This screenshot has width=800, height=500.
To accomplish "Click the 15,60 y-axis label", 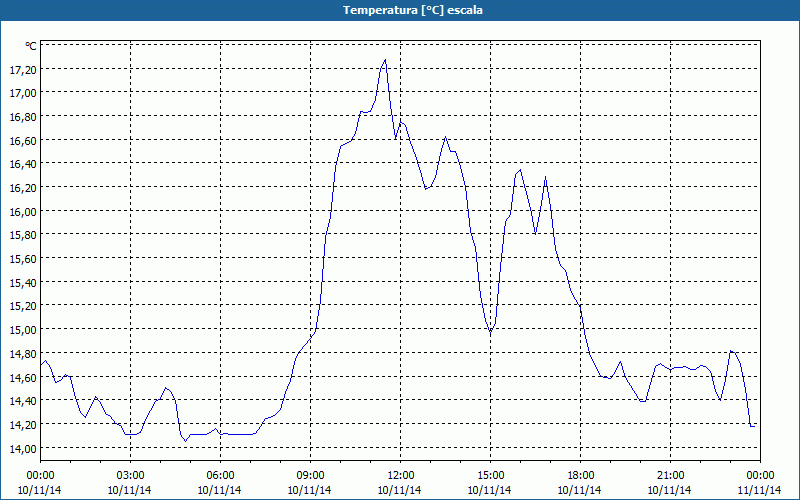I will click(23, 259).
